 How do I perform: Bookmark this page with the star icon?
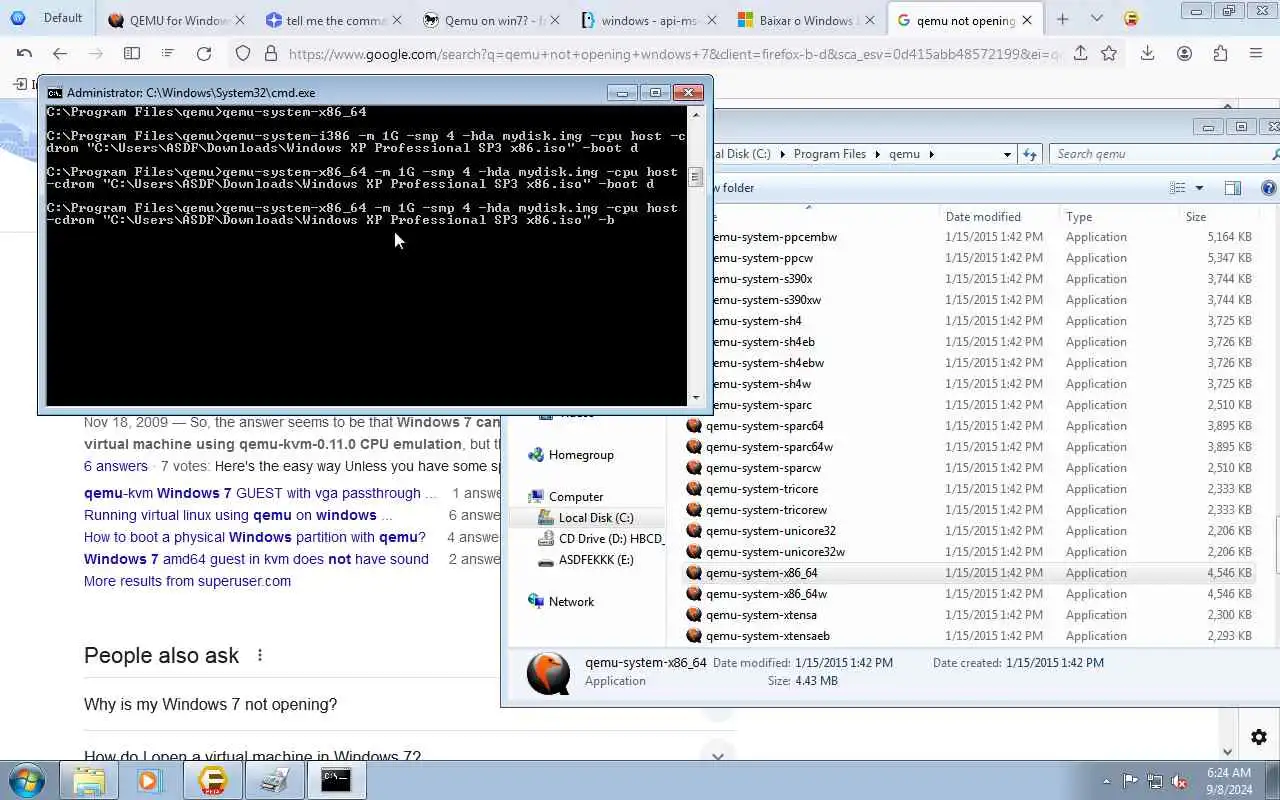pos(1108,54)
